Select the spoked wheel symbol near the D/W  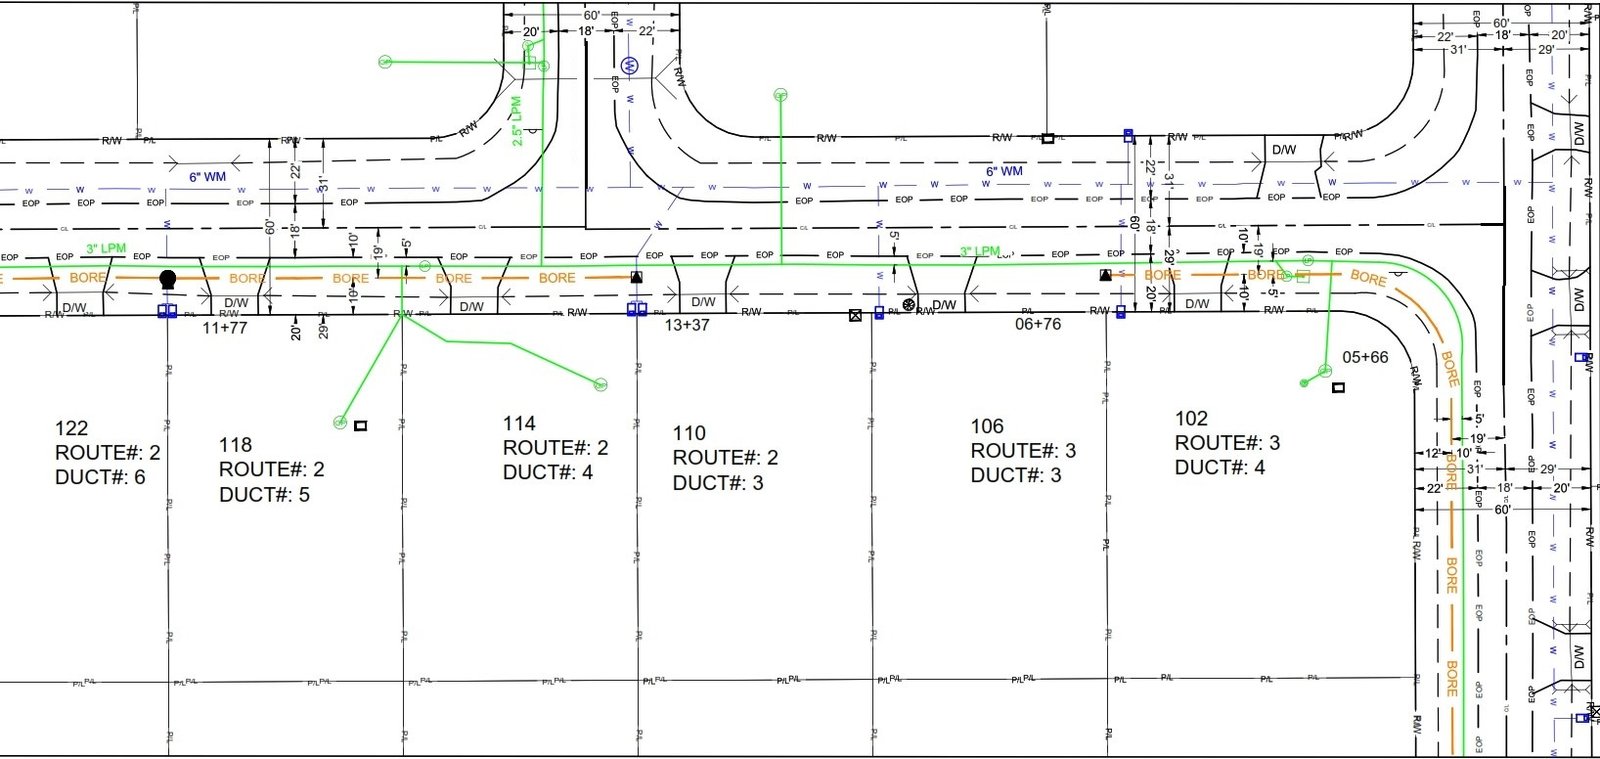(908, 304)
